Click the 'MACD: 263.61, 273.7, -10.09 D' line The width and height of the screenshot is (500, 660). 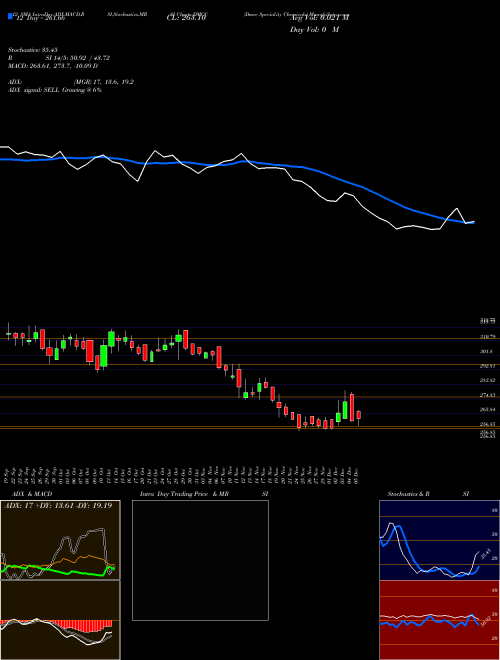pyautogui.click(x=53, y=66)
